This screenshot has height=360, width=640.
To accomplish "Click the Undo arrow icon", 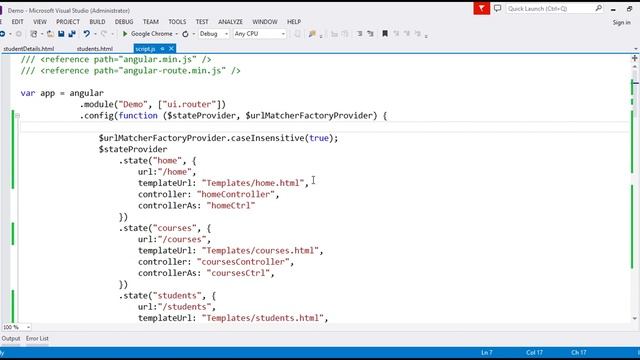I will (86, 34).
